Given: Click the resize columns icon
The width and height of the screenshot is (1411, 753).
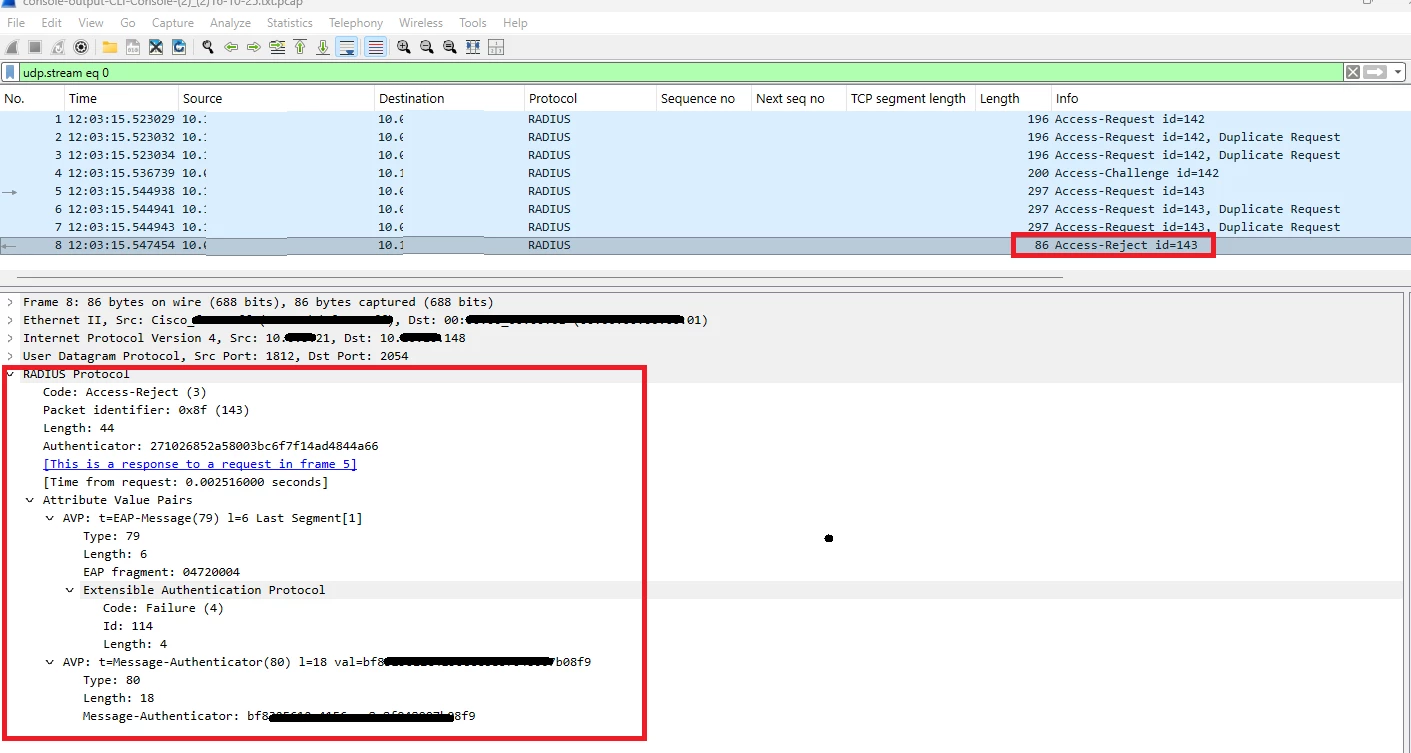Looking at the screenshot, I should pyautogui.click(x=473, y=47).
